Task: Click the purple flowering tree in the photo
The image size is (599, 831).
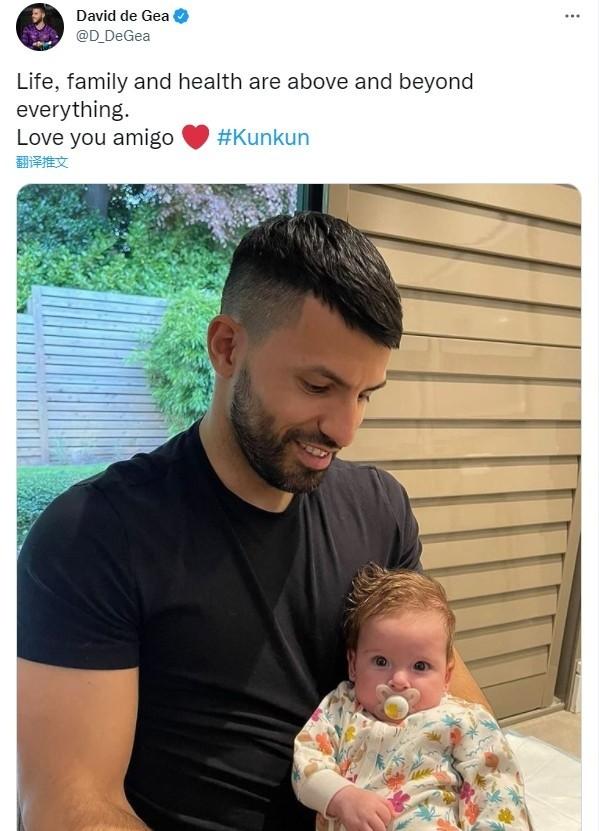Action: pos(223,207)
